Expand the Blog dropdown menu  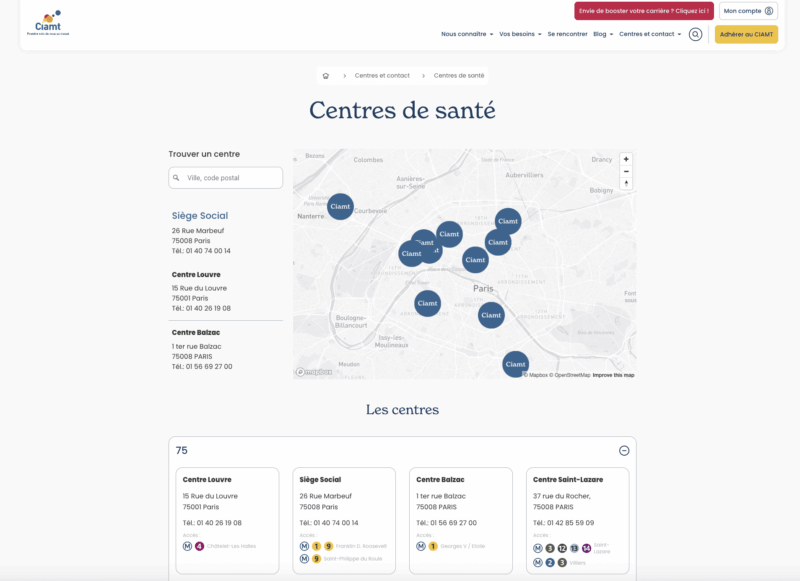(x=603, y=34)
